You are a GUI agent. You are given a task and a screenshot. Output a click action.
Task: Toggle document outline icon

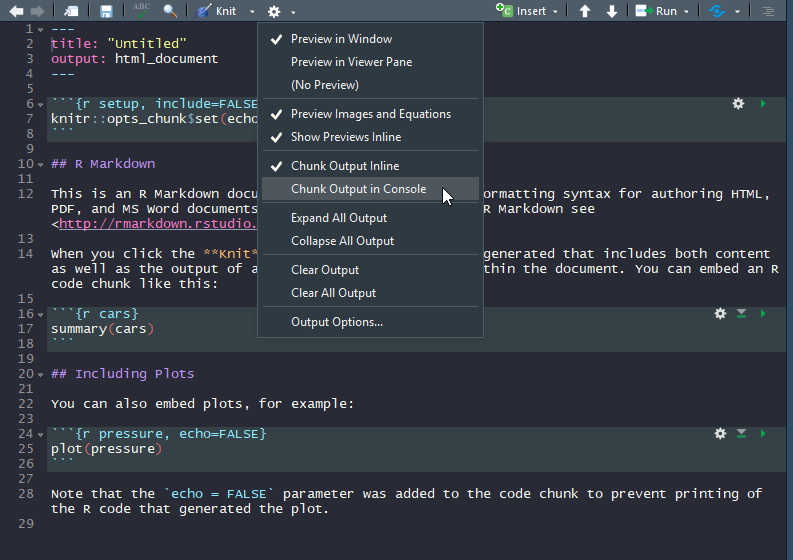[x=769, y=11]
